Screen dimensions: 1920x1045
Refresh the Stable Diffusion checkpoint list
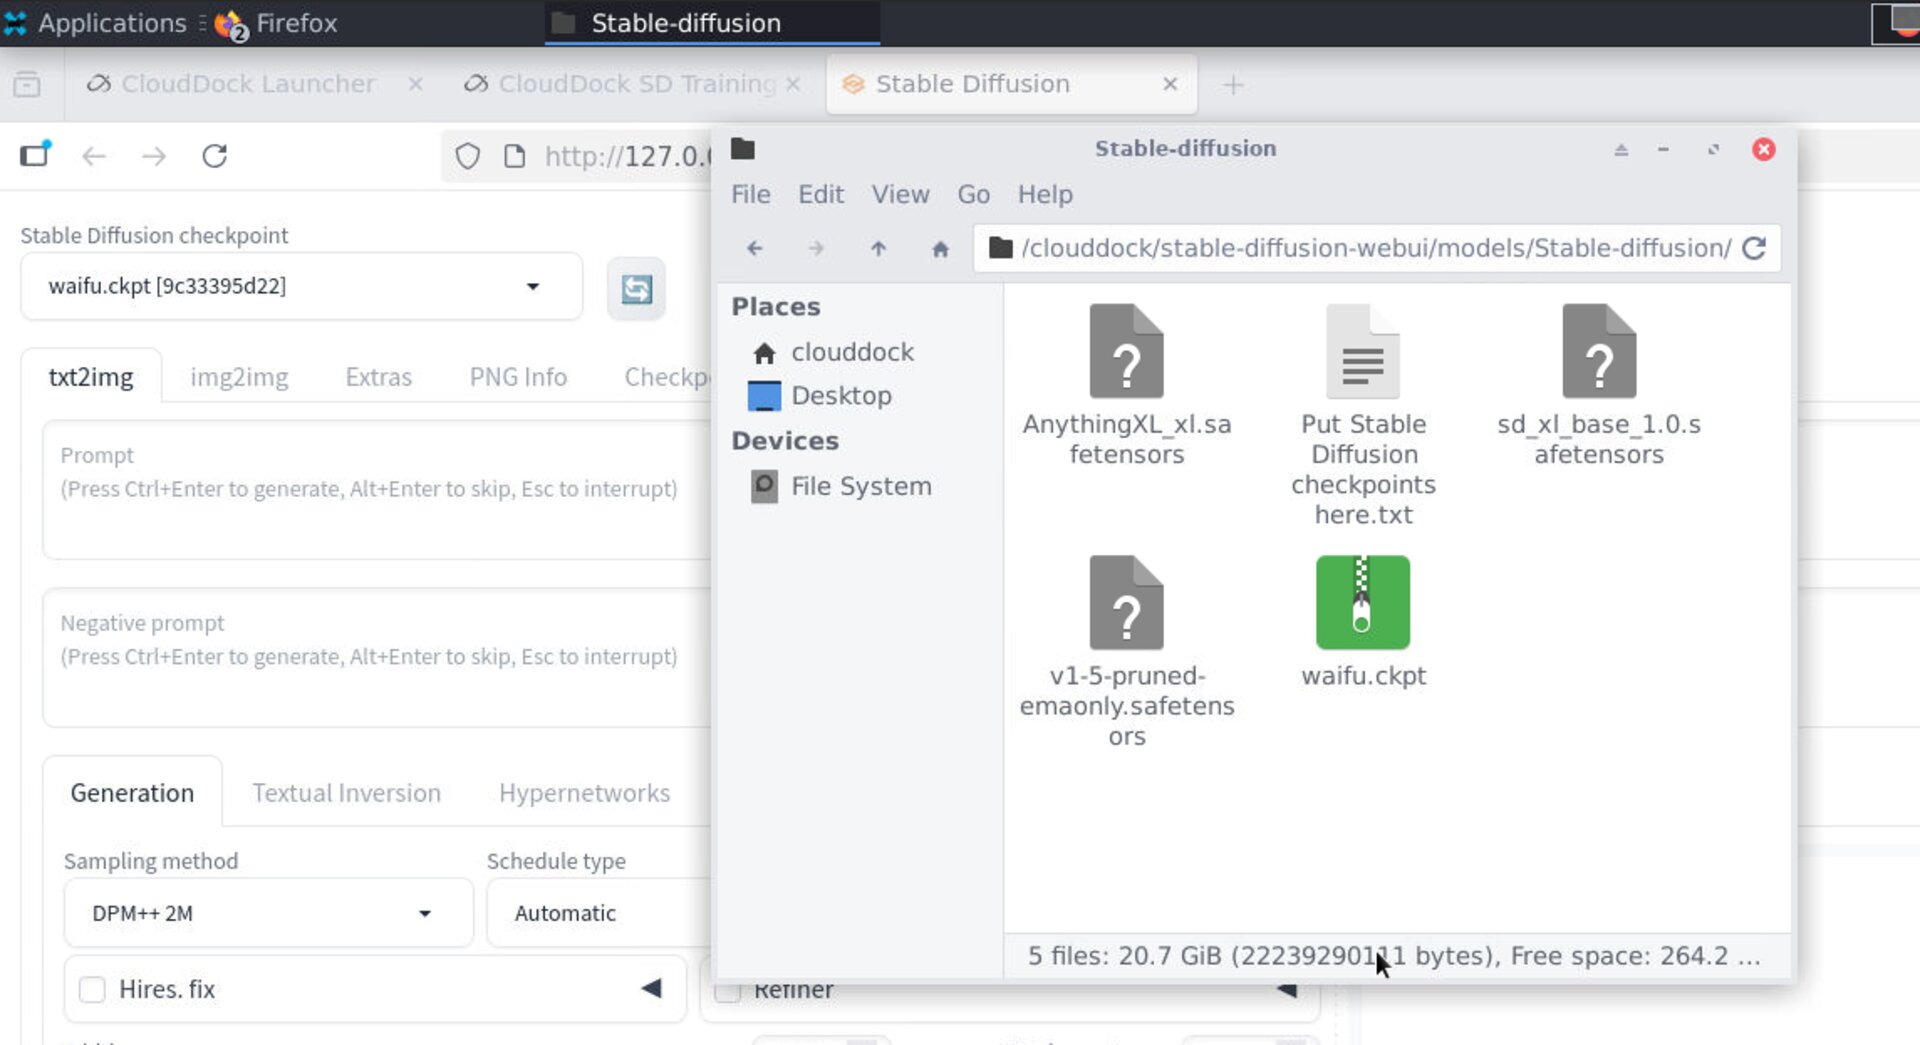[x=636, y=289]
